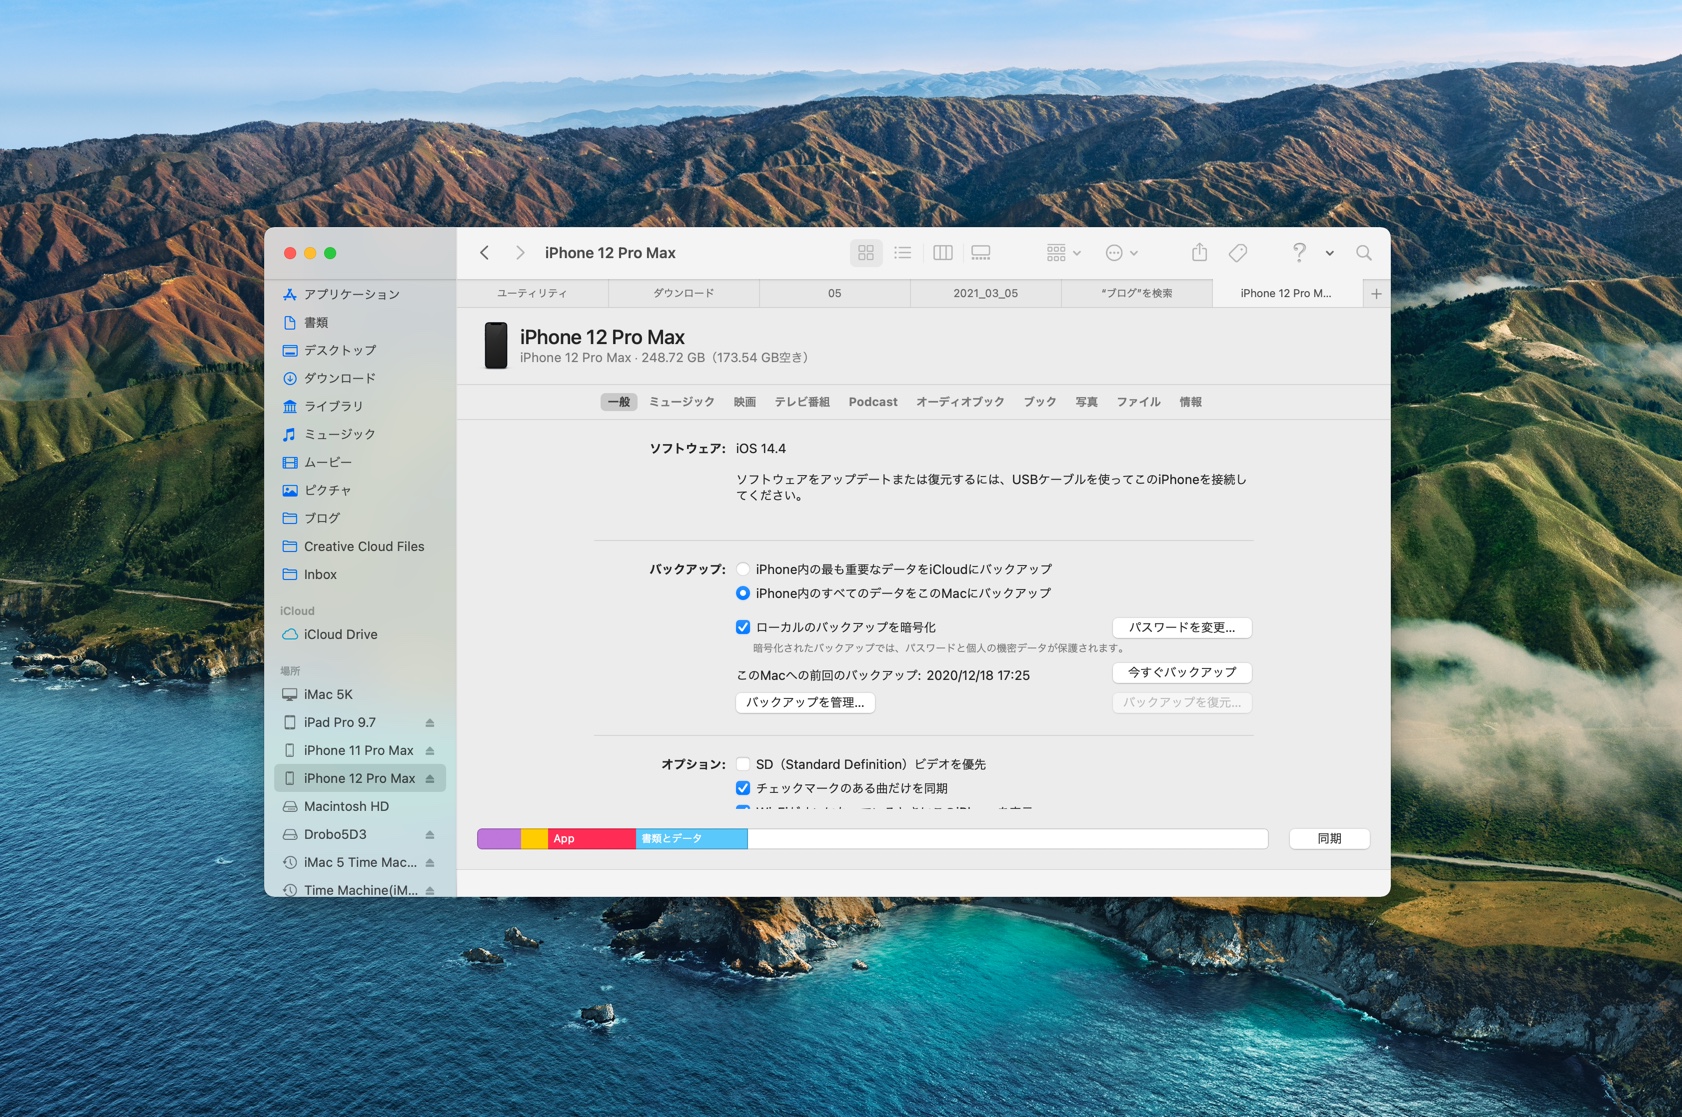
Task: Switch to the 05 tab
Action: coord(835,293)
